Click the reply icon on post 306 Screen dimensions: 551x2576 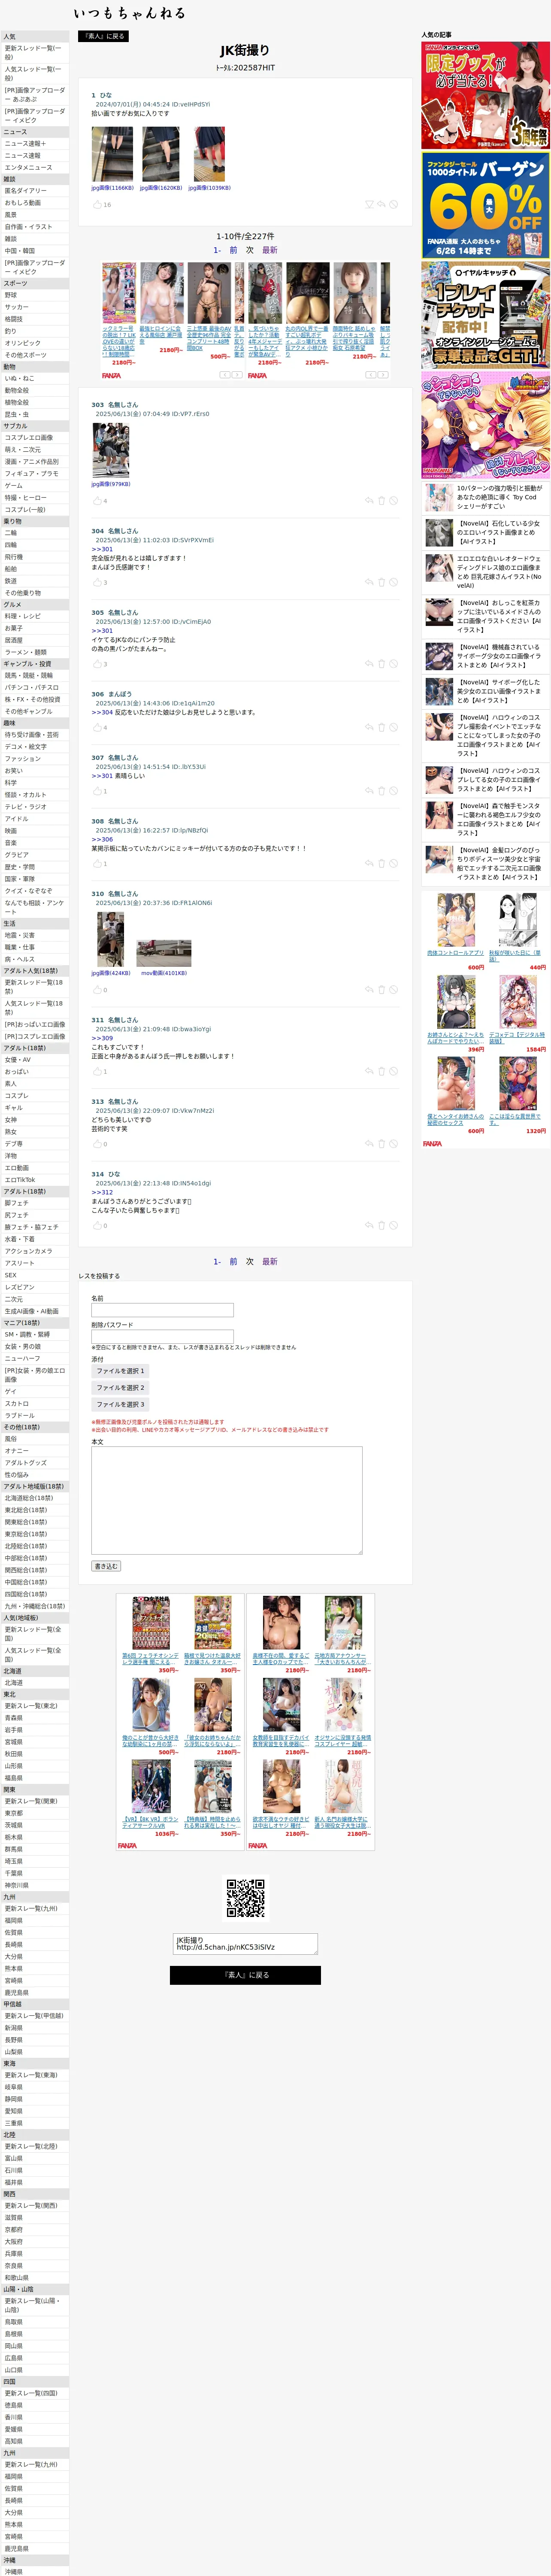(x=369, y=727)
